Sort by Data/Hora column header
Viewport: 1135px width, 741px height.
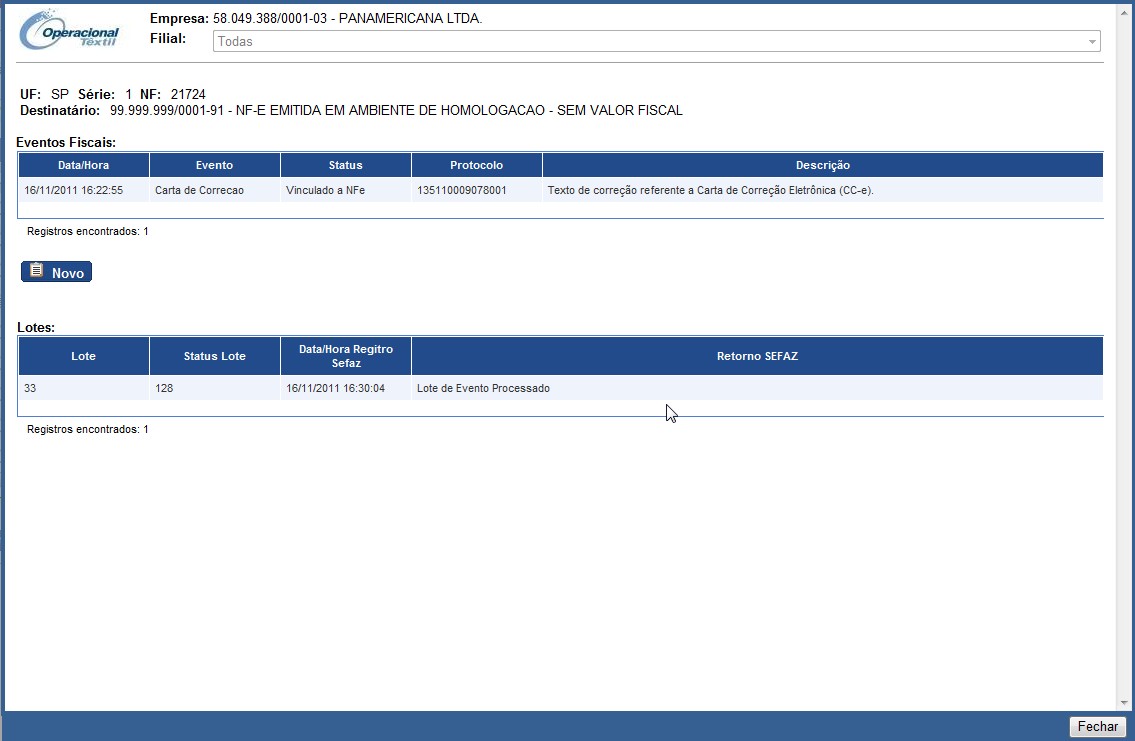tap(83, 165)
